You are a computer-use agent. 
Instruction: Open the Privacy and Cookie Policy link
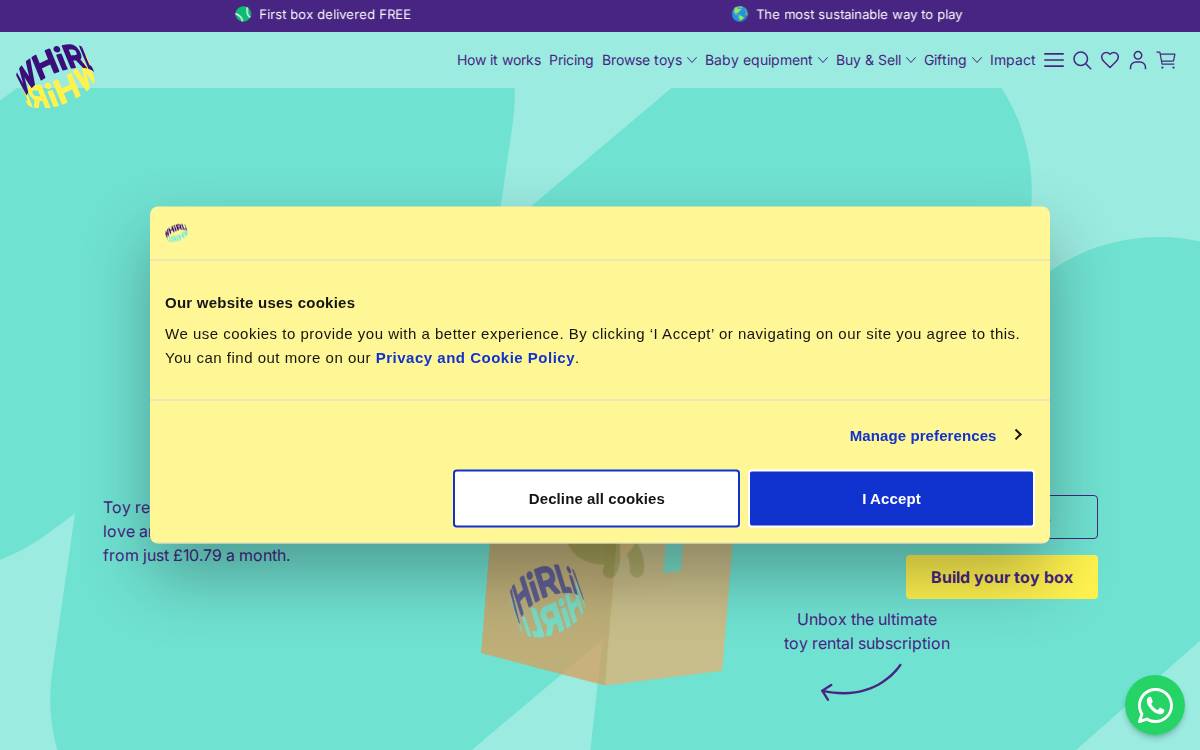(475, 357)
